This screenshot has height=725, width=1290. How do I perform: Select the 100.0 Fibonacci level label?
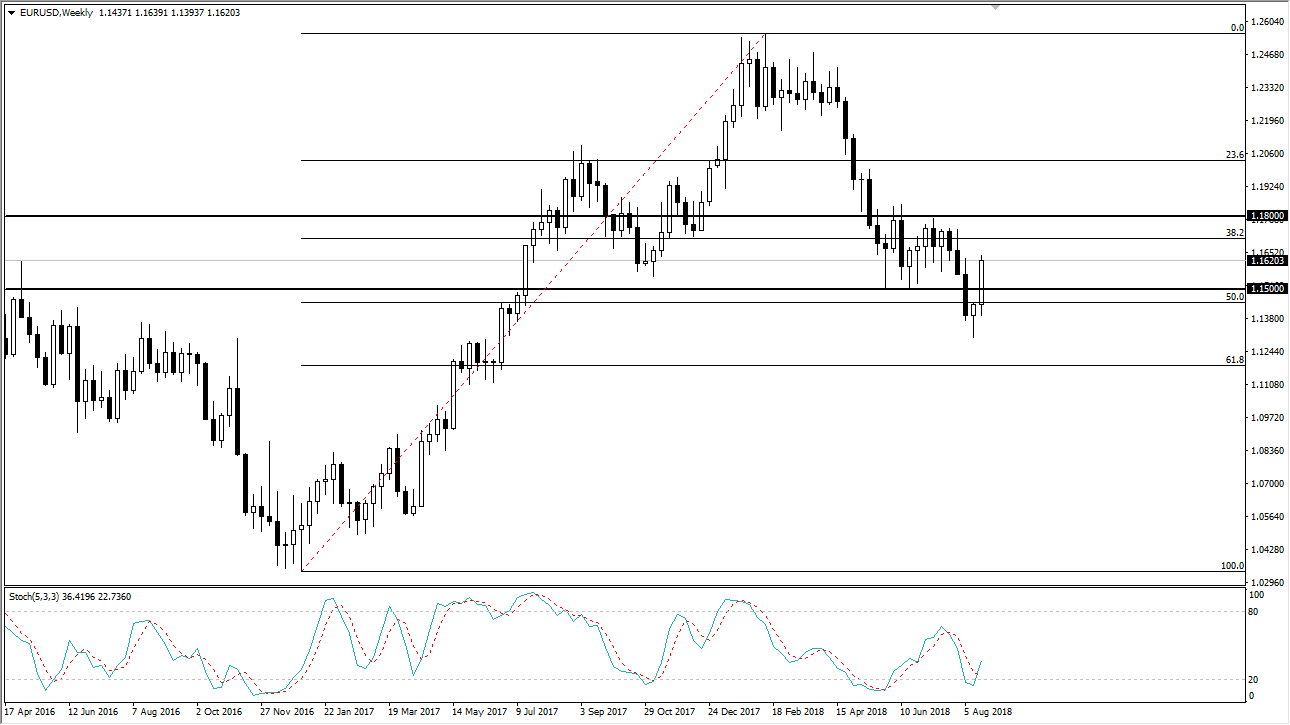coord(1232,566)
